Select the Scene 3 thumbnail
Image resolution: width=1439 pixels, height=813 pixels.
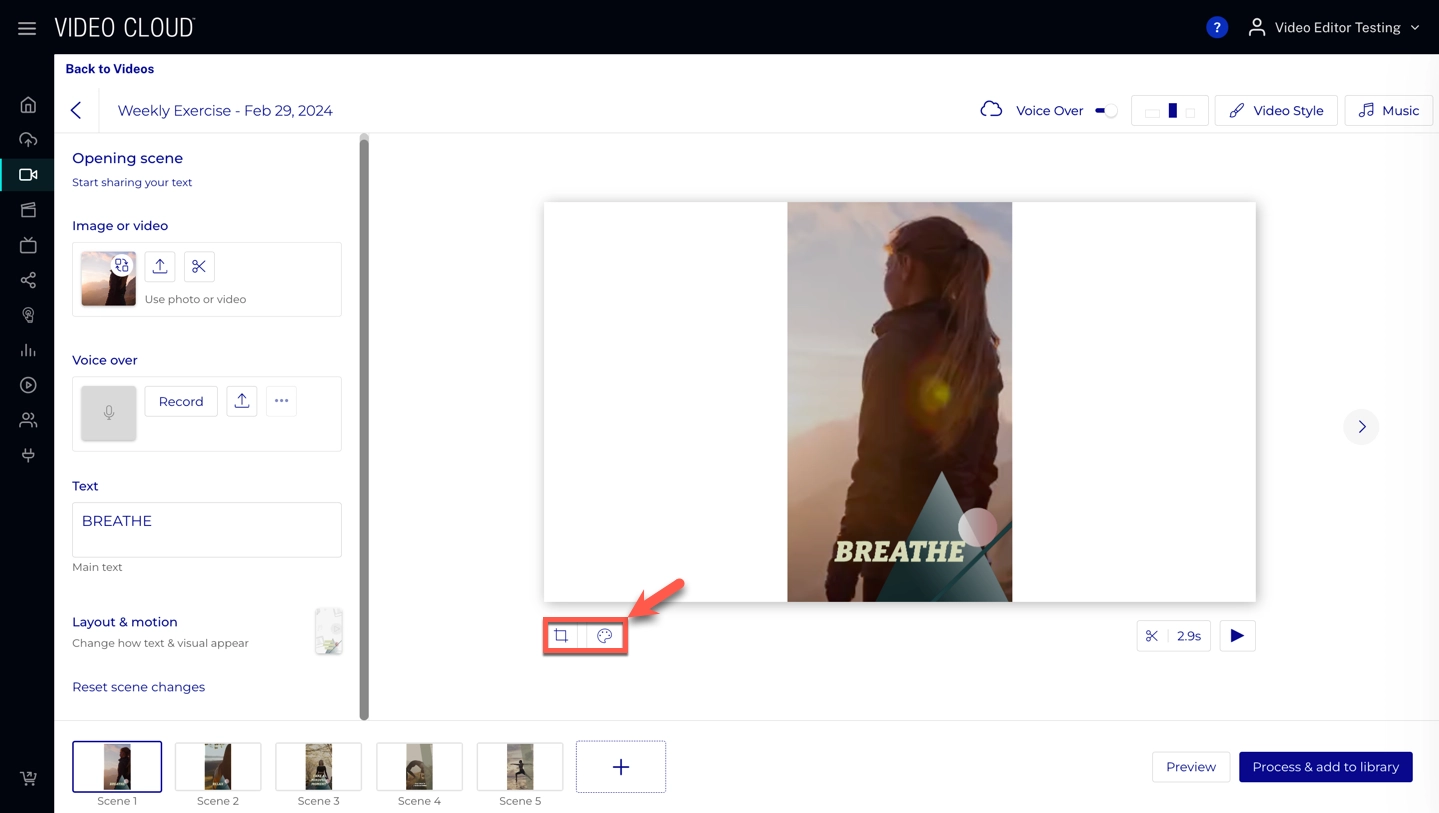tap(318, 767)
